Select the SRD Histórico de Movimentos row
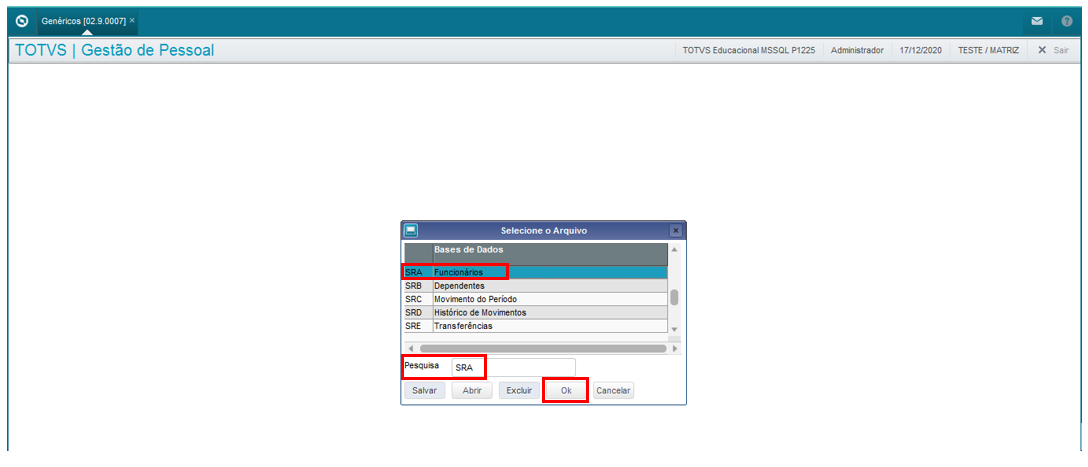Image resolution: width=1088 pixels, height=467 pixels. (536, 312)
